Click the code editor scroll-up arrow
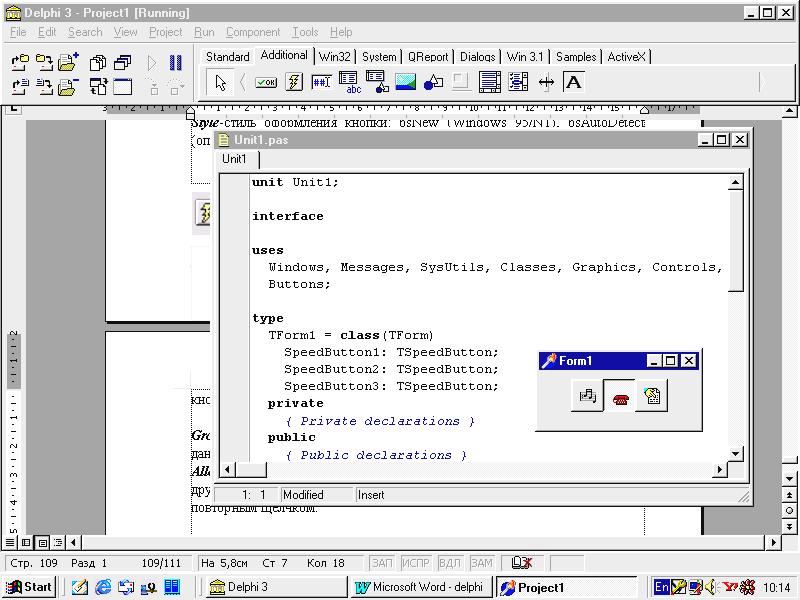Image resolution: width=800 pixels, height=600 pixels. [735, 182]
